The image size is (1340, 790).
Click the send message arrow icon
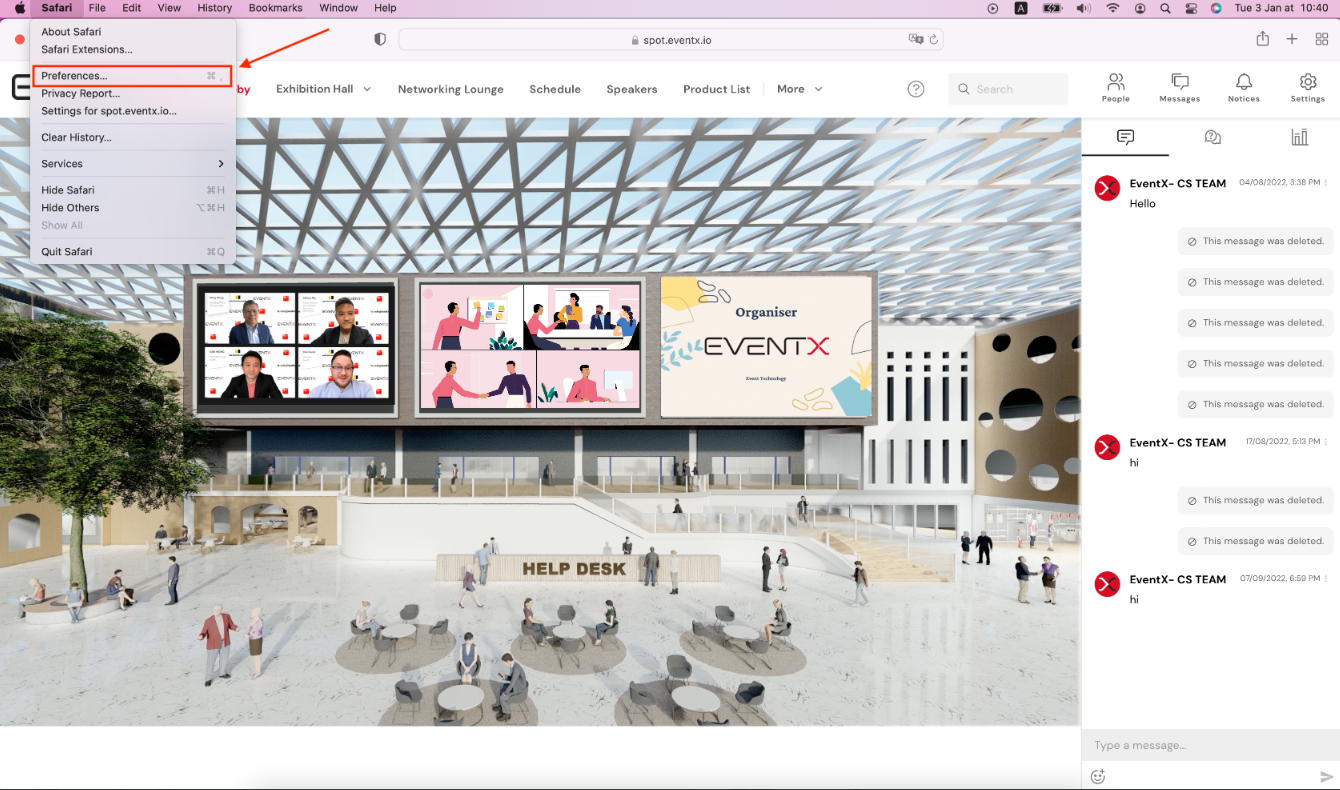click(x=1326, y=776)
